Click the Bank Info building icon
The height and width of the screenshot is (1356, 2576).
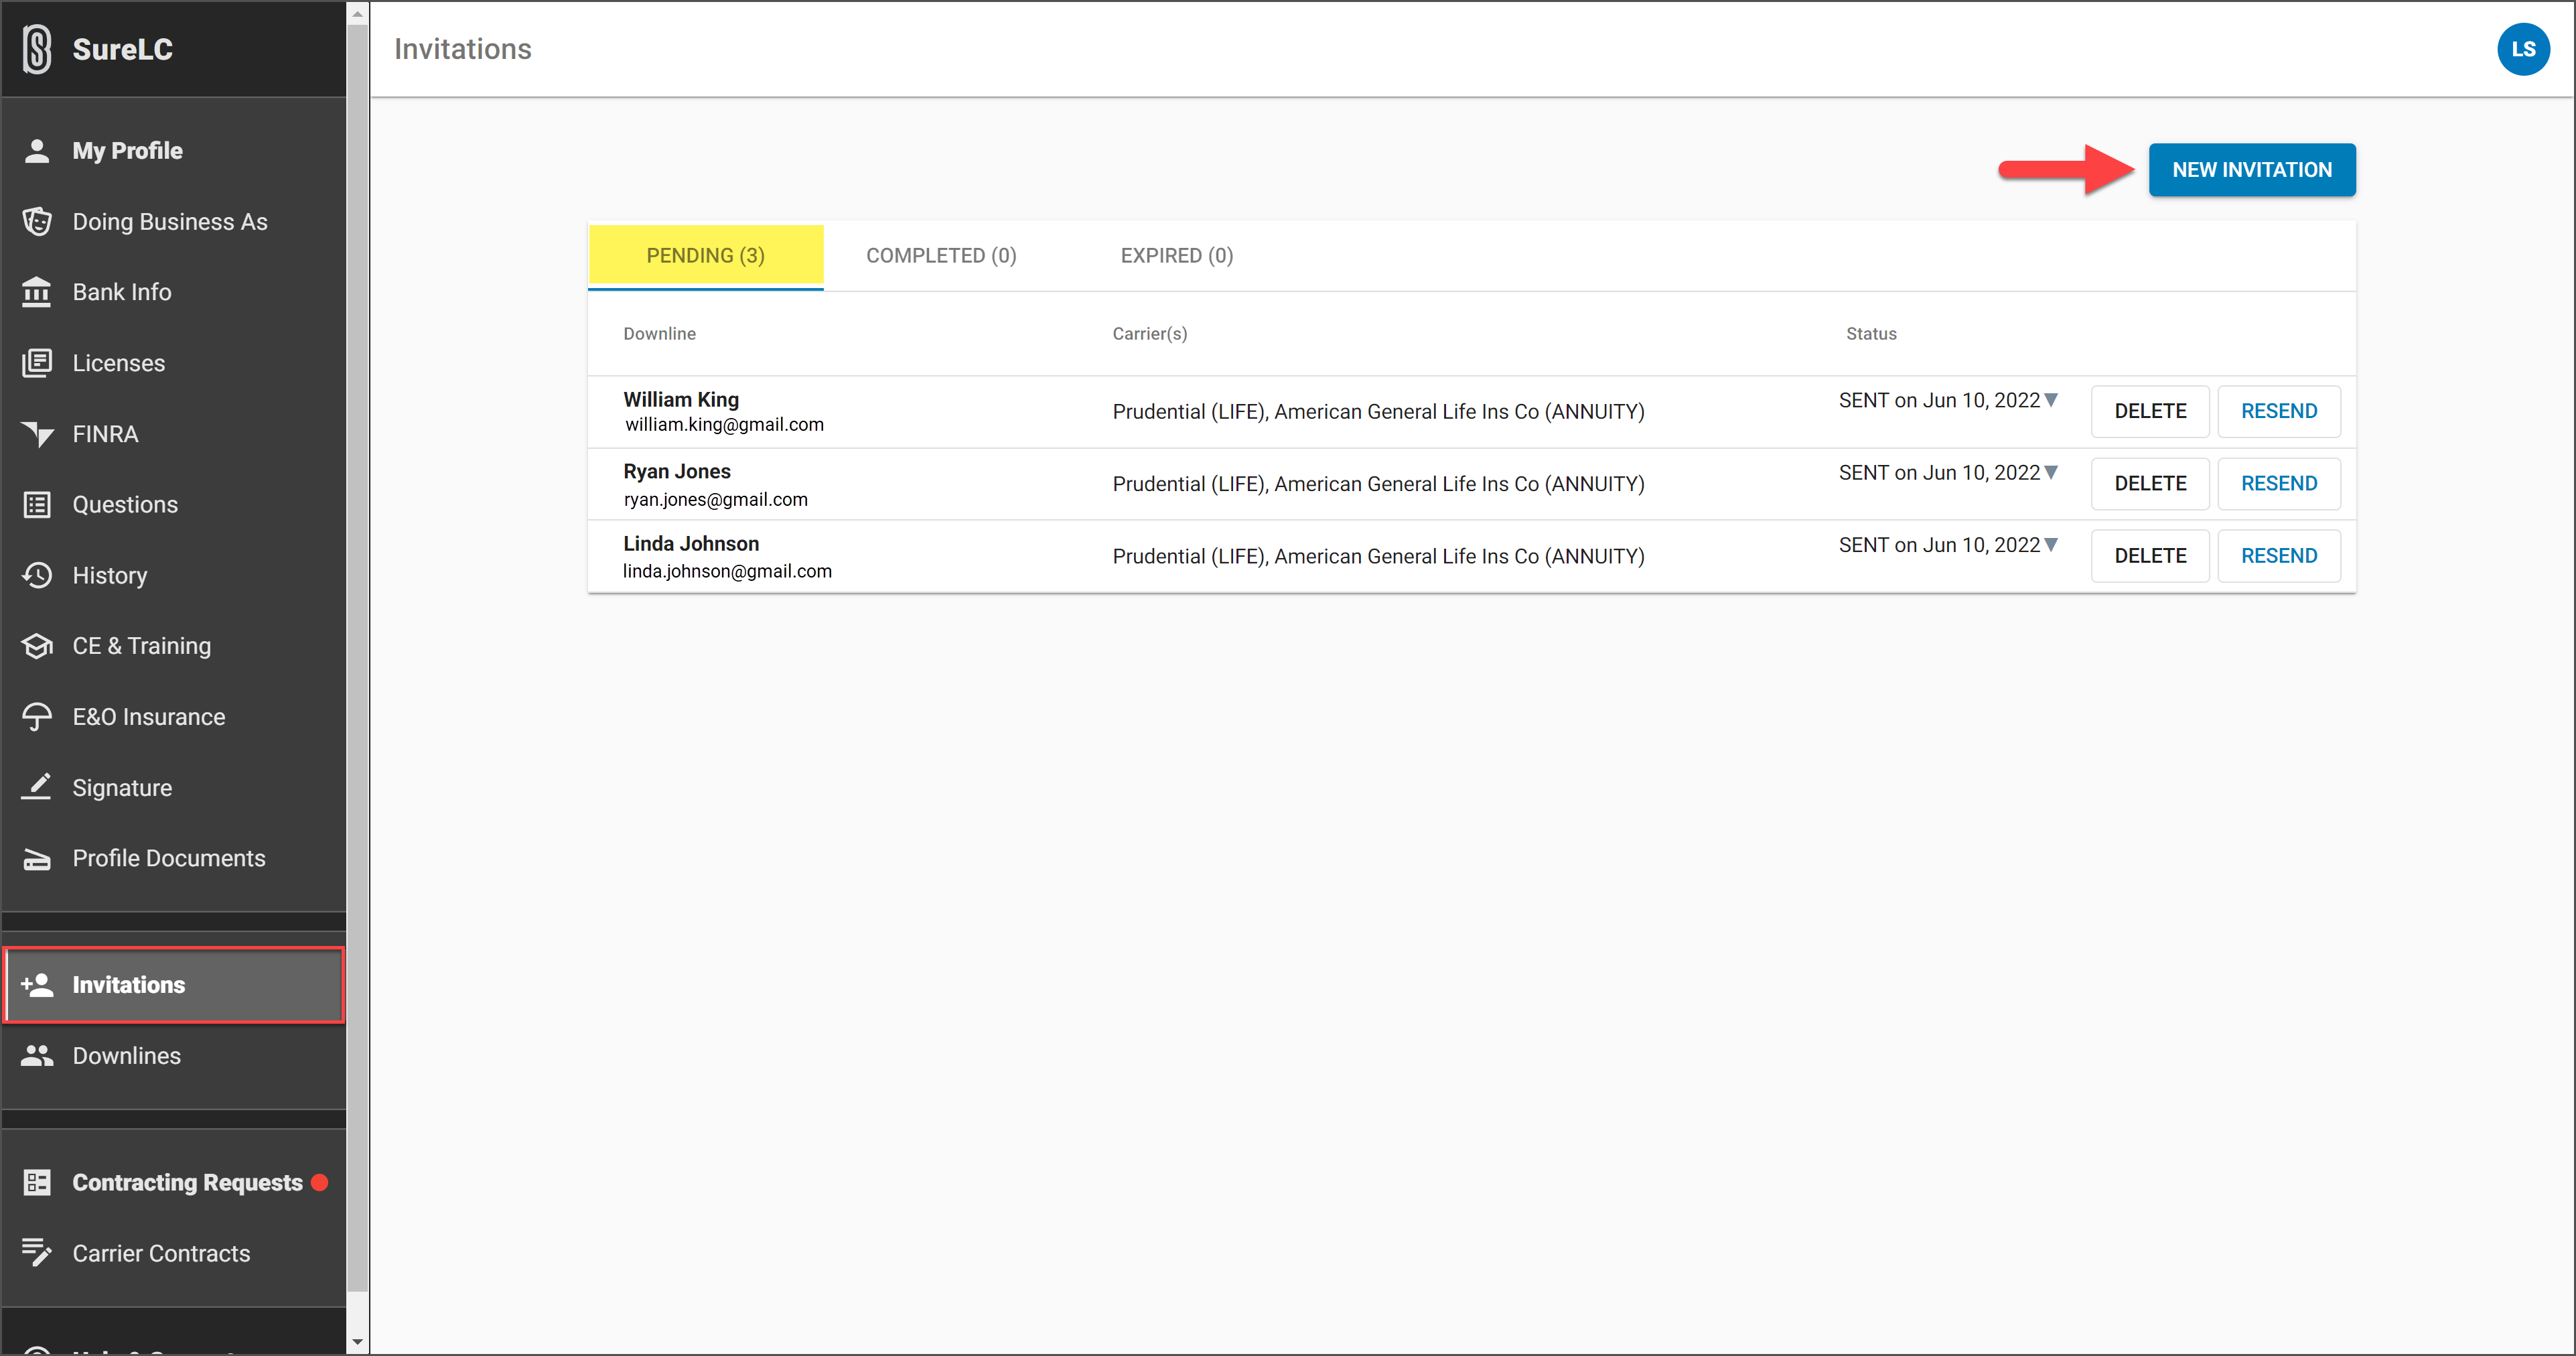tap(37, 292)
